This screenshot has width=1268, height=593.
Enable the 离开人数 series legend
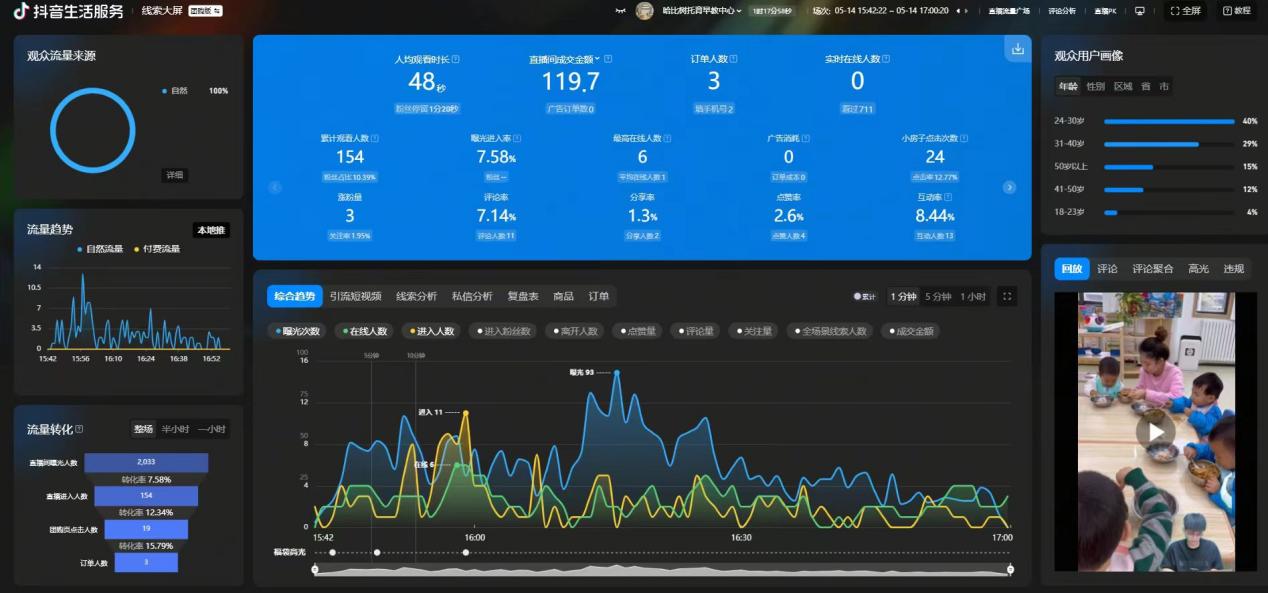click(575, 331)
